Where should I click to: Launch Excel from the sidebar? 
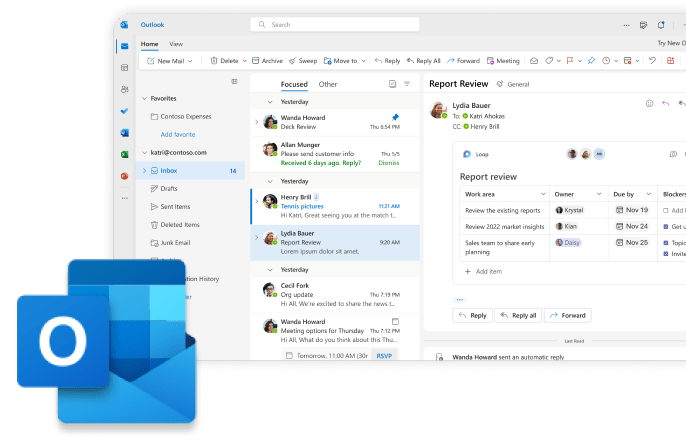point(125,154)
